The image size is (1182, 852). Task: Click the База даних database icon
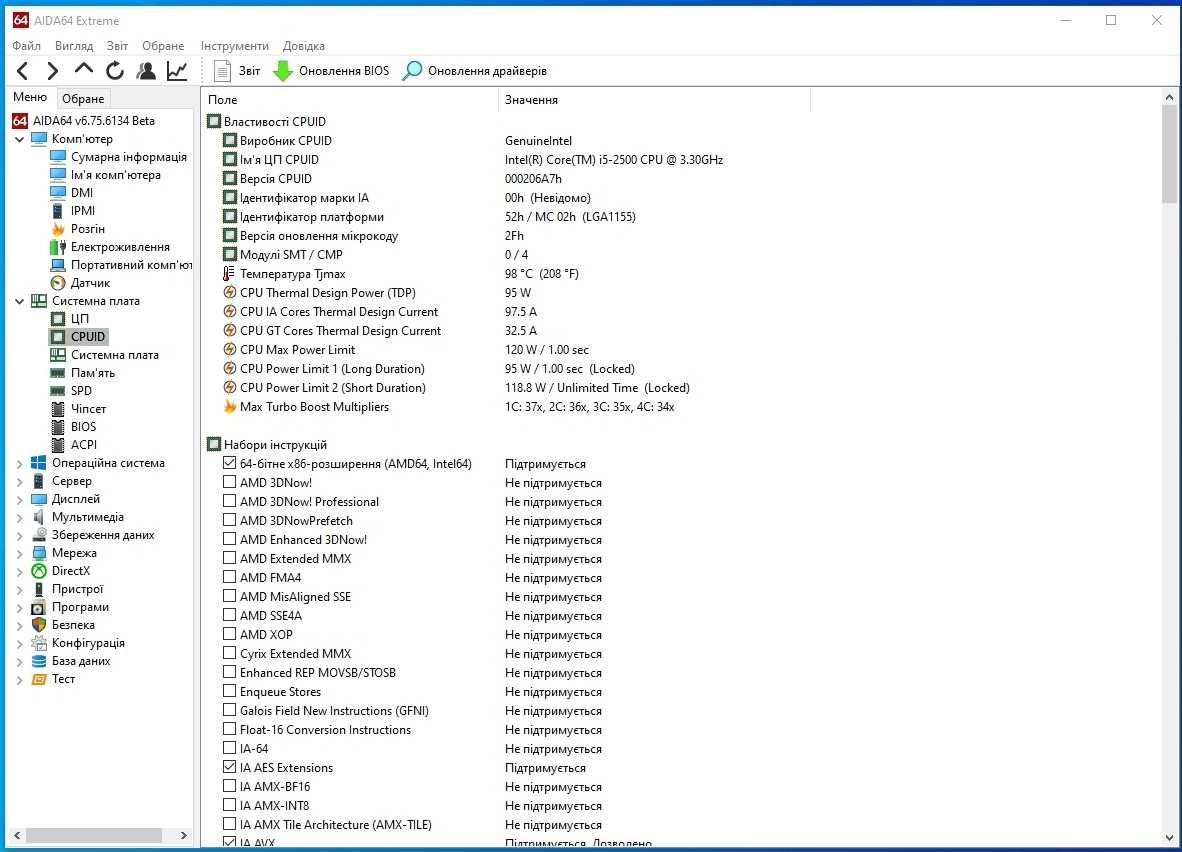(x=38, y=661)
